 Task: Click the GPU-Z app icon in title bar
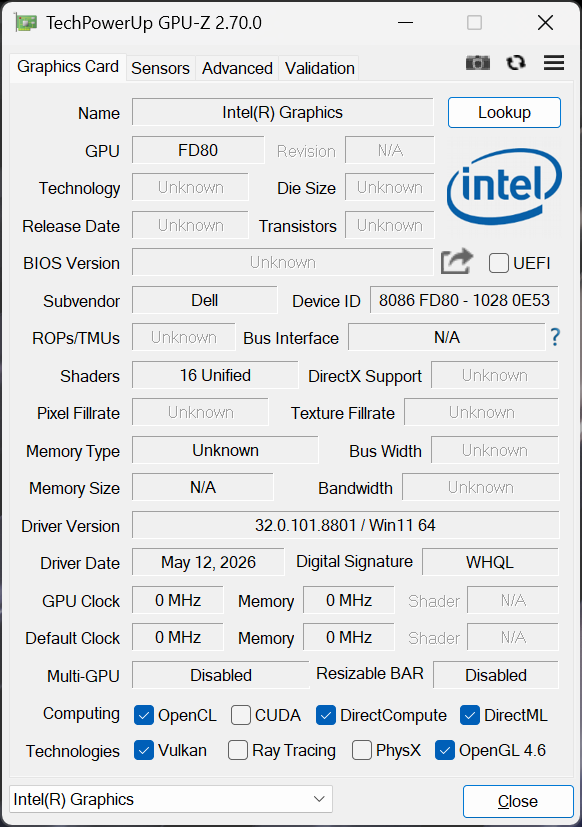pyautogui.click(x=26, y=23)
